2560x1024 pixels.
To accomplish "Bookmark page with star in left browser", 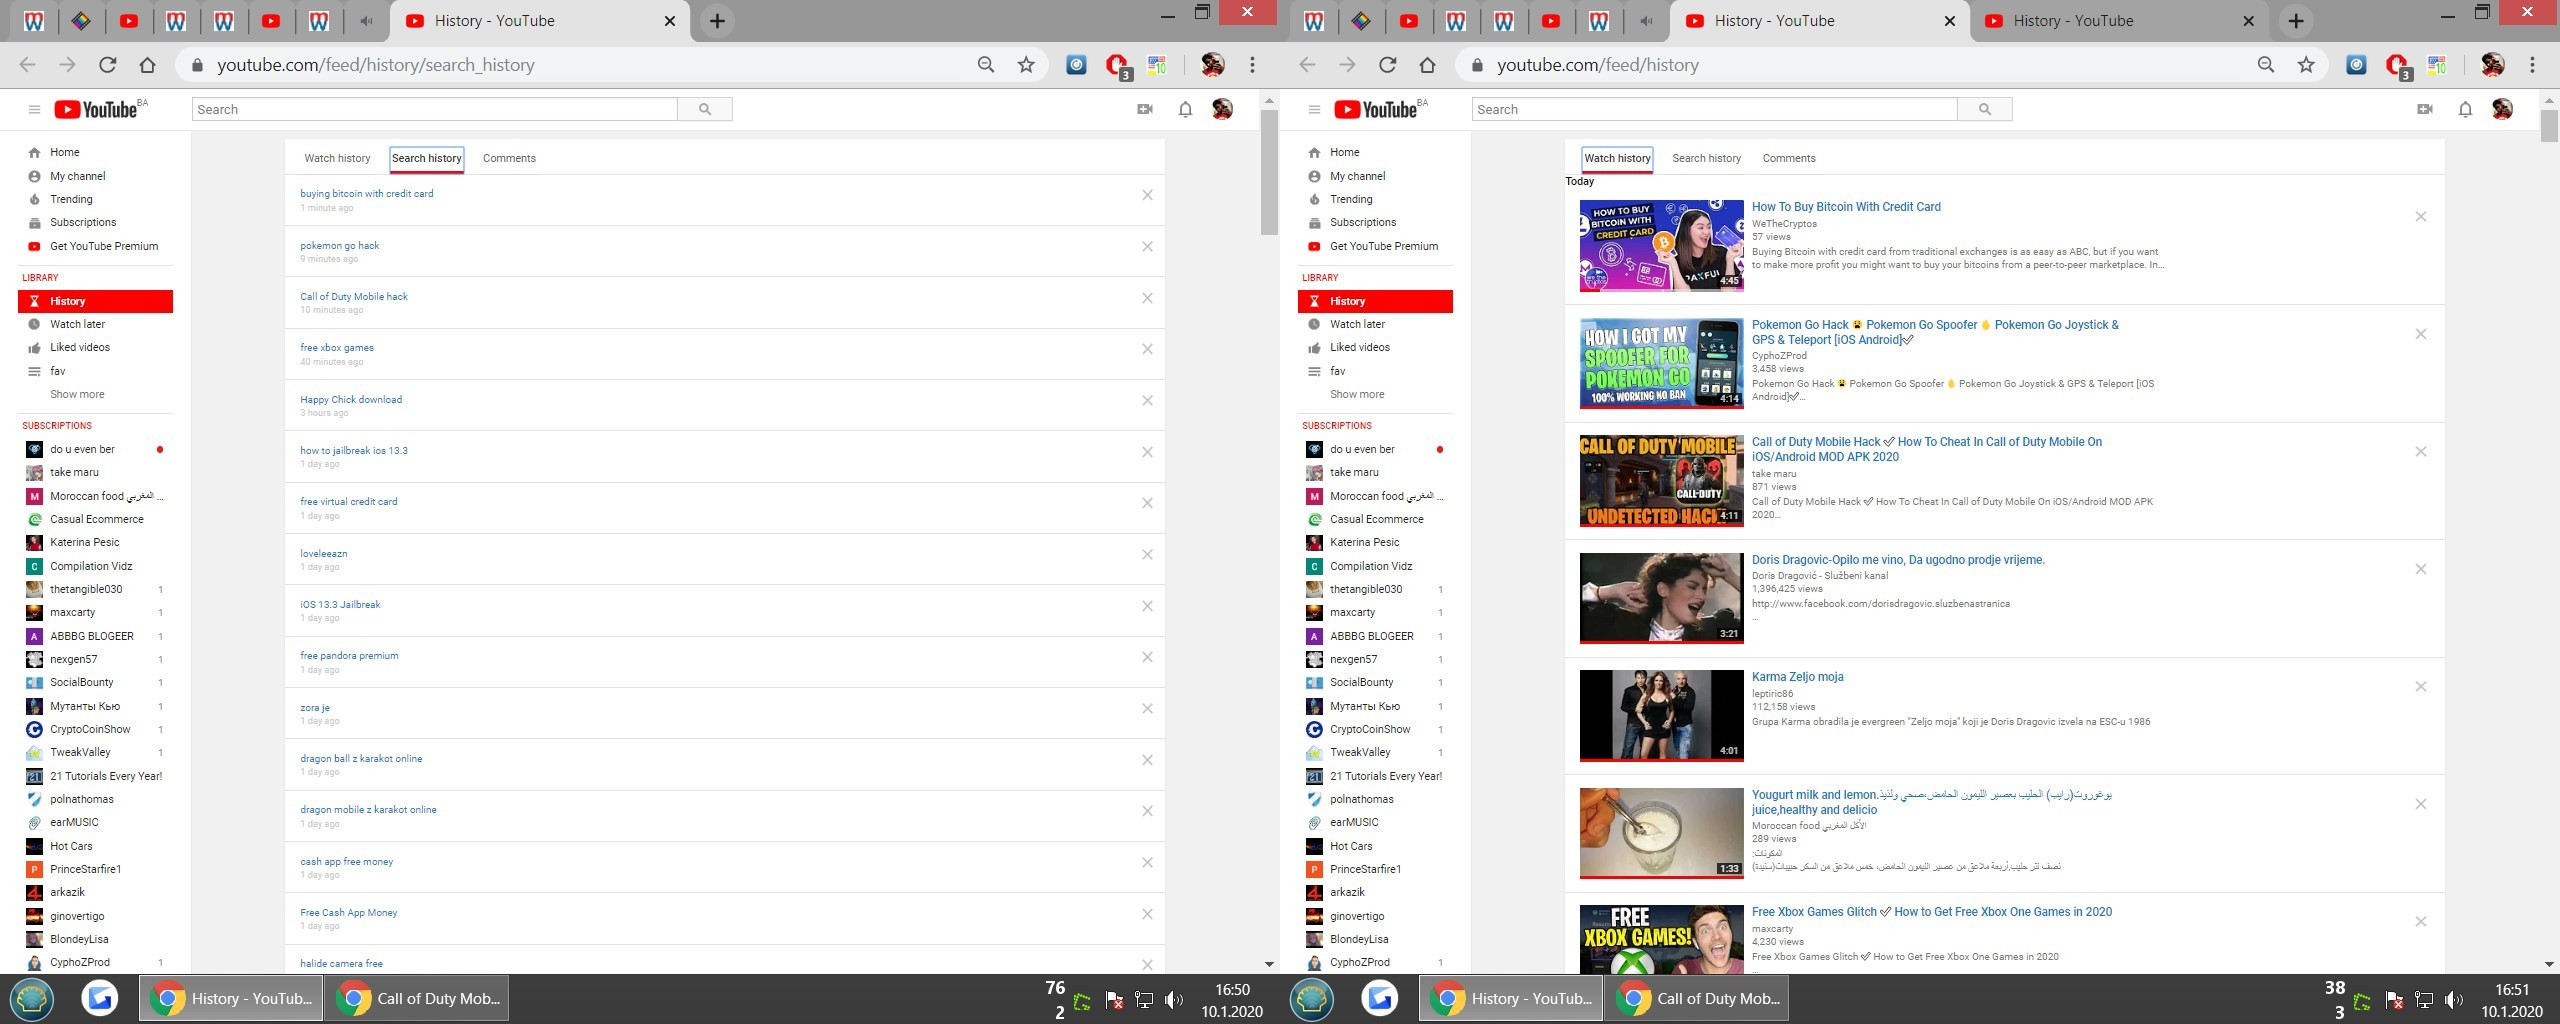I will point(1026,65).
